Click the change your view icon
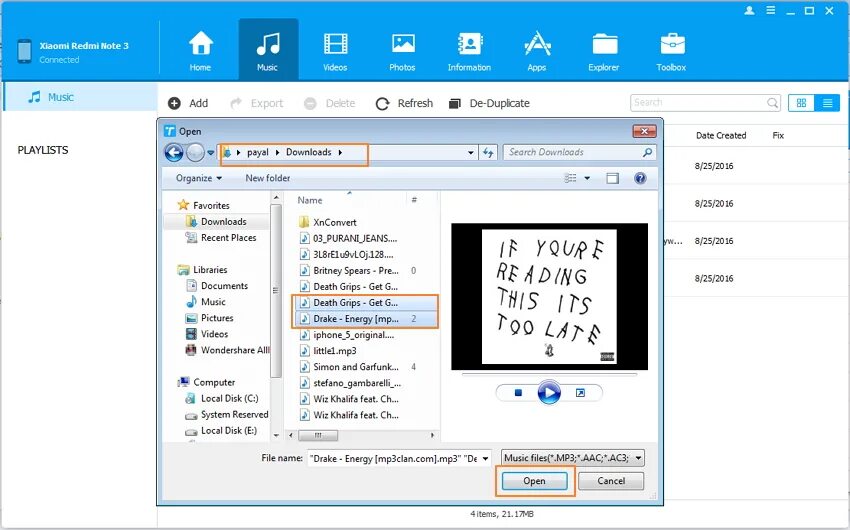 (x=570, y=178)
